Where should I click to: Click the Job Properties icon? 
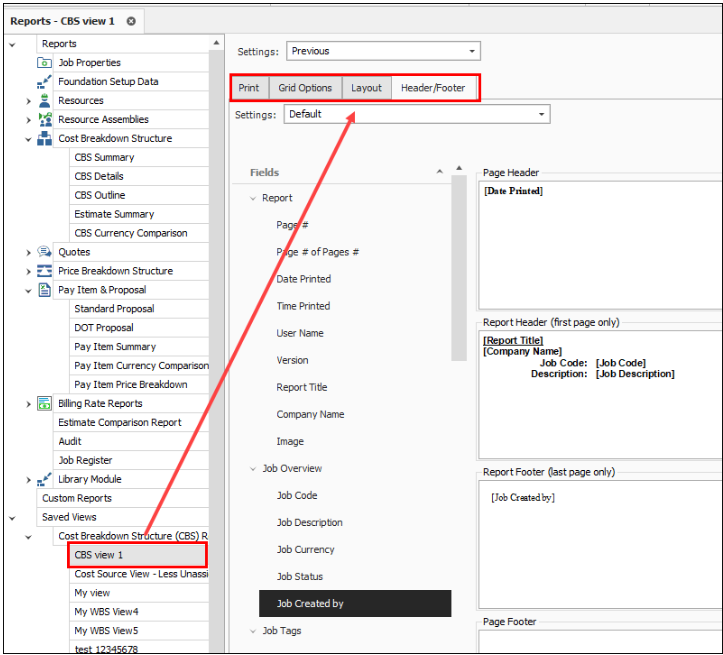pos(45,63)
